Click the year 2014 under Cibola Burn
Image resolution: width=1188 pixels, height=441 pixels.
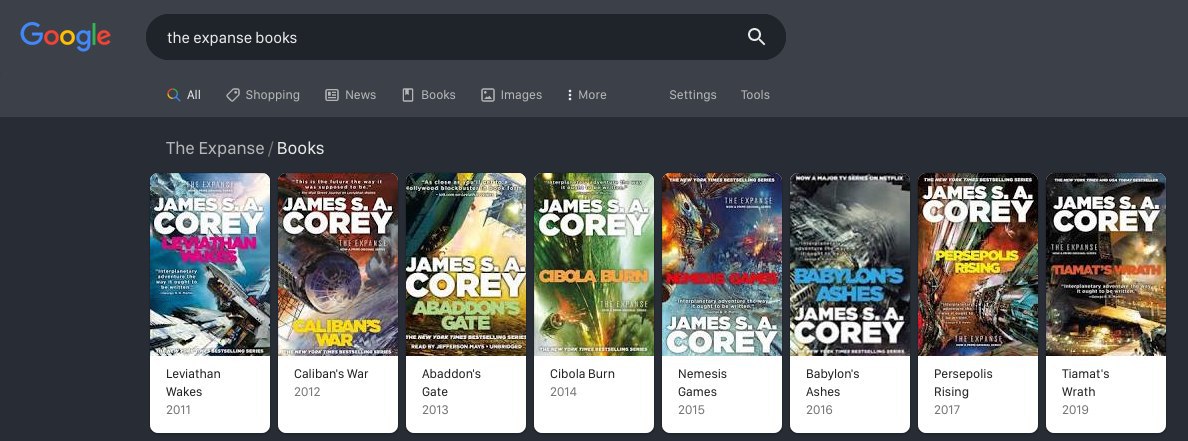pos(564,392)
